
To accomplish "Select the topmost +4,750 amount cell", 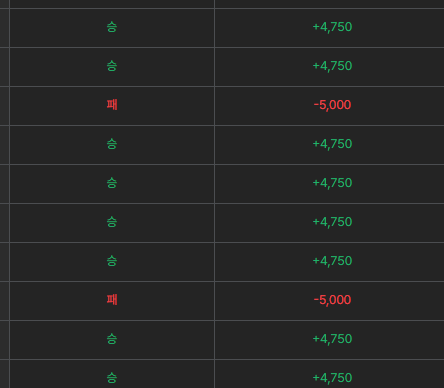I will click(332, 27).
